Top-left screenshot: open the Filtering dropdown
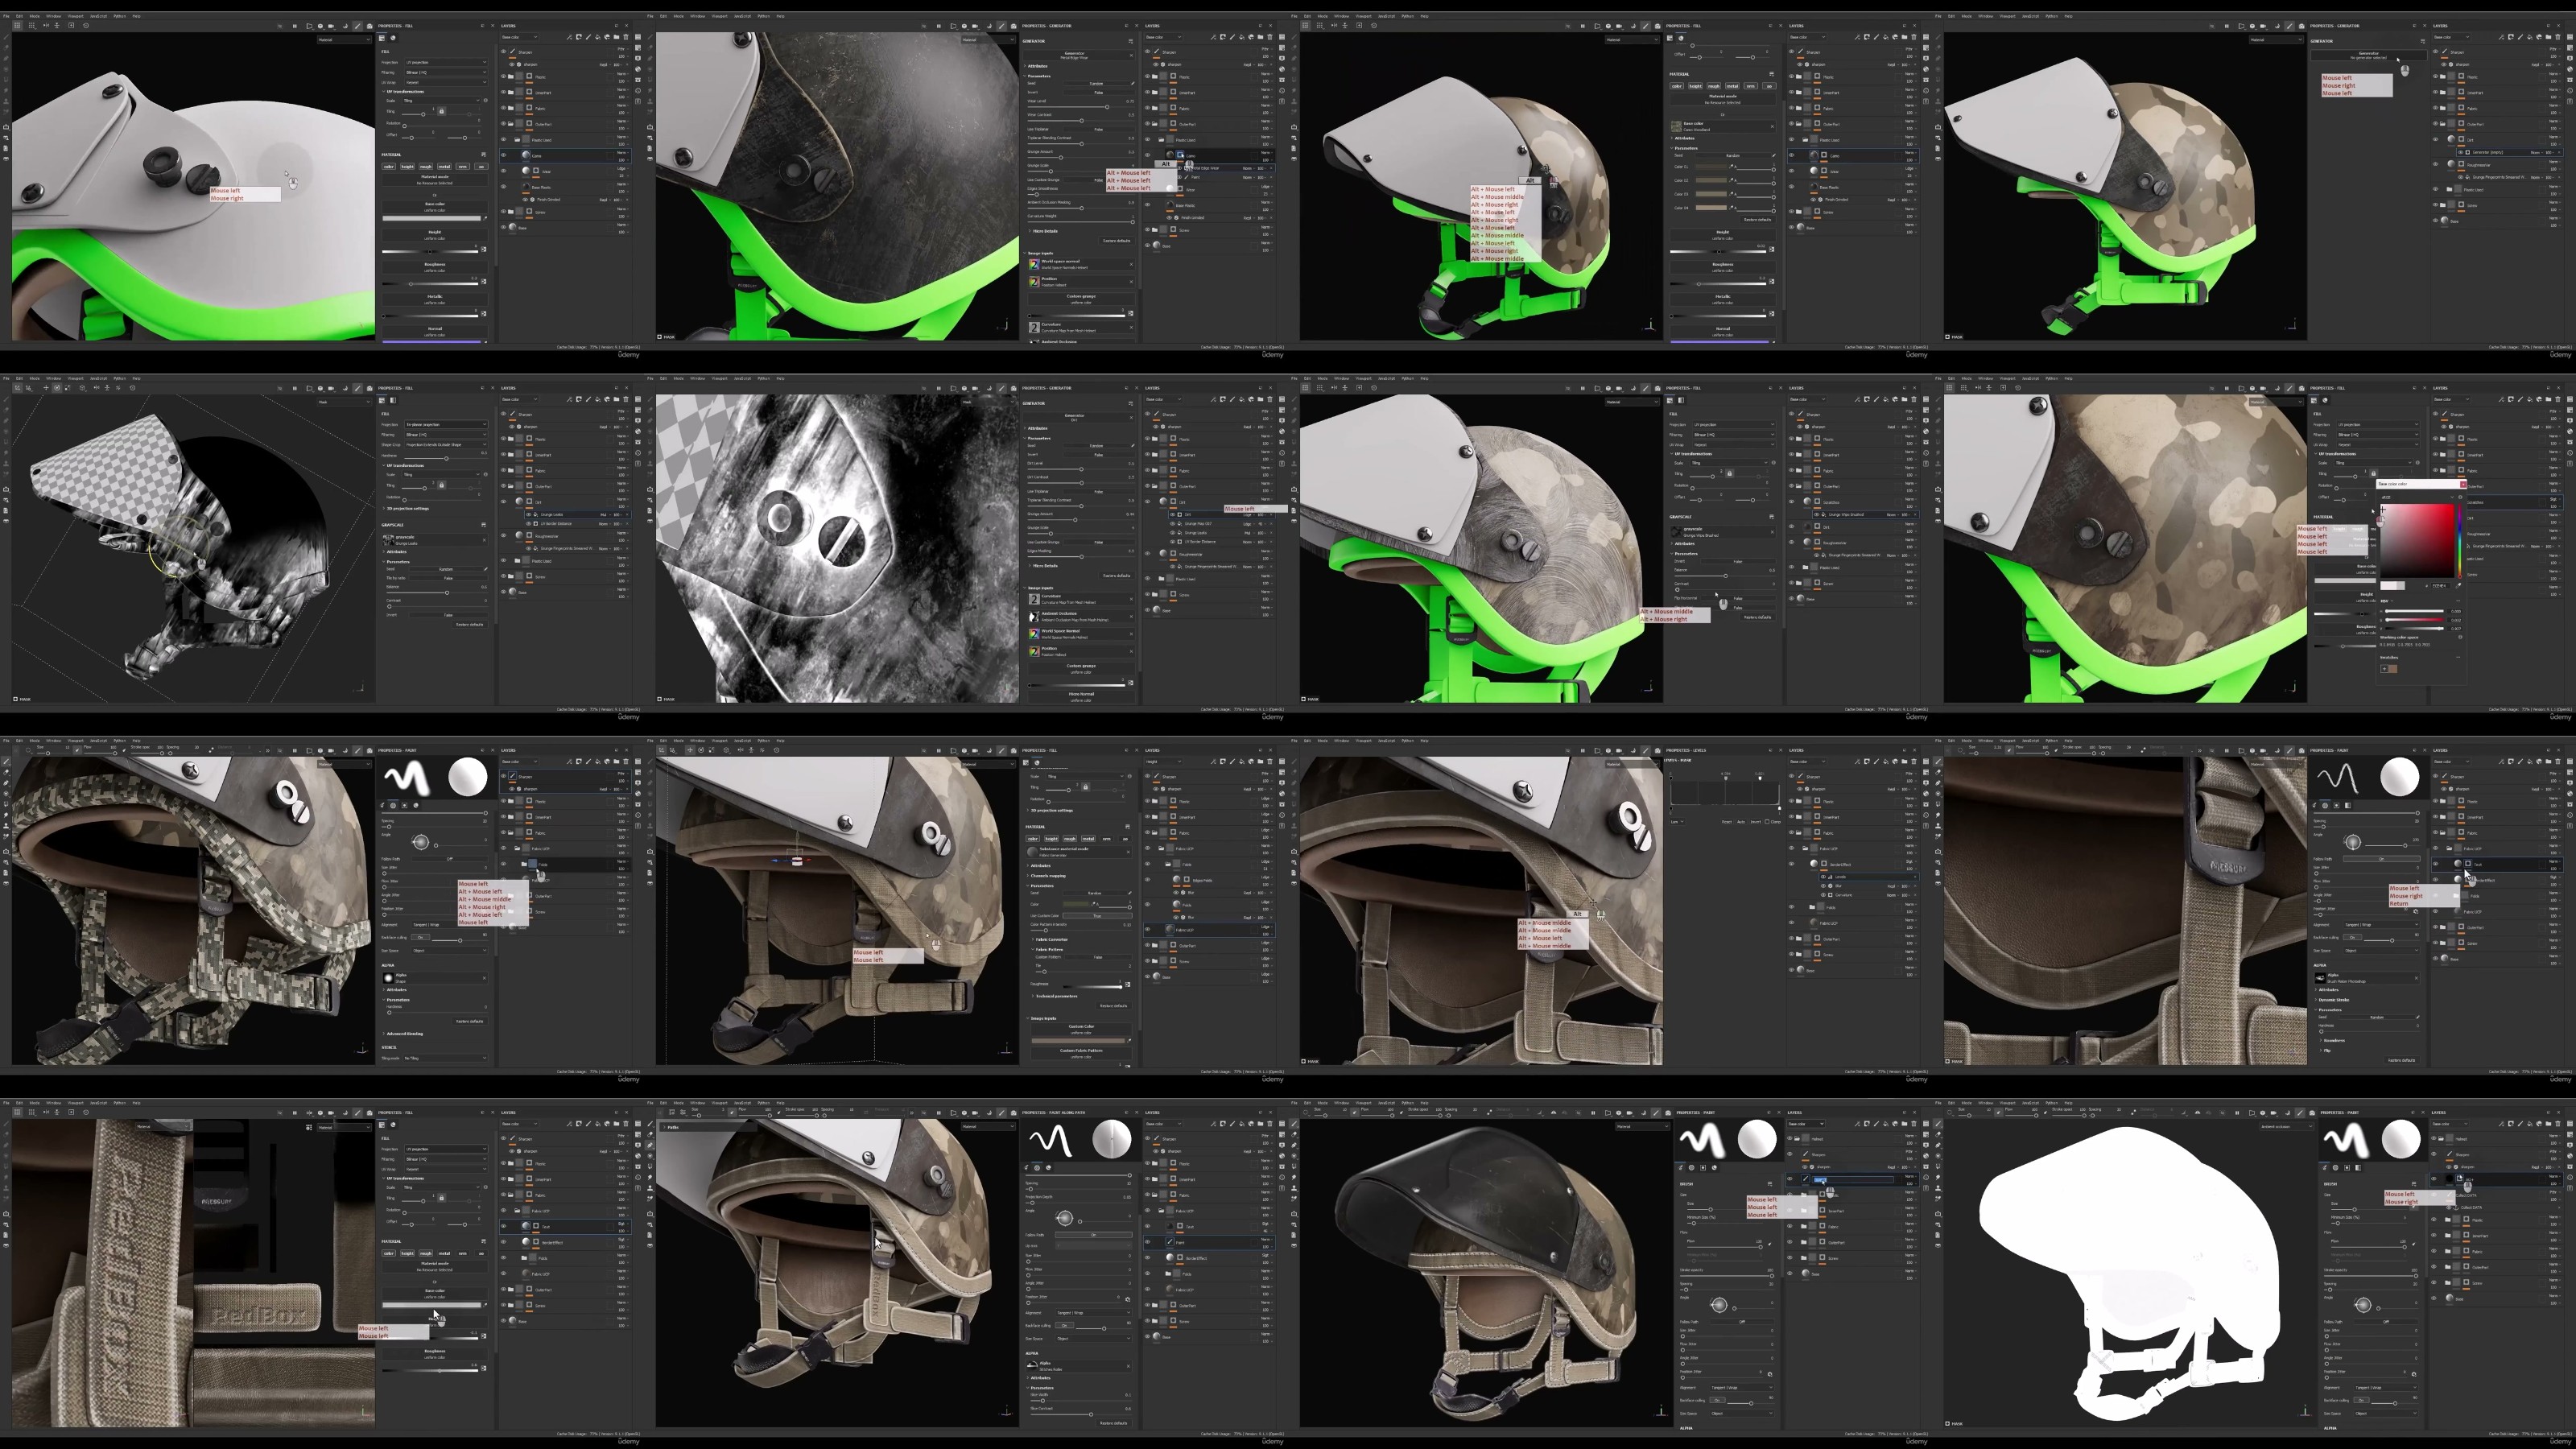This screenshot has height=1449, width=2576. [x=446, y=72]
